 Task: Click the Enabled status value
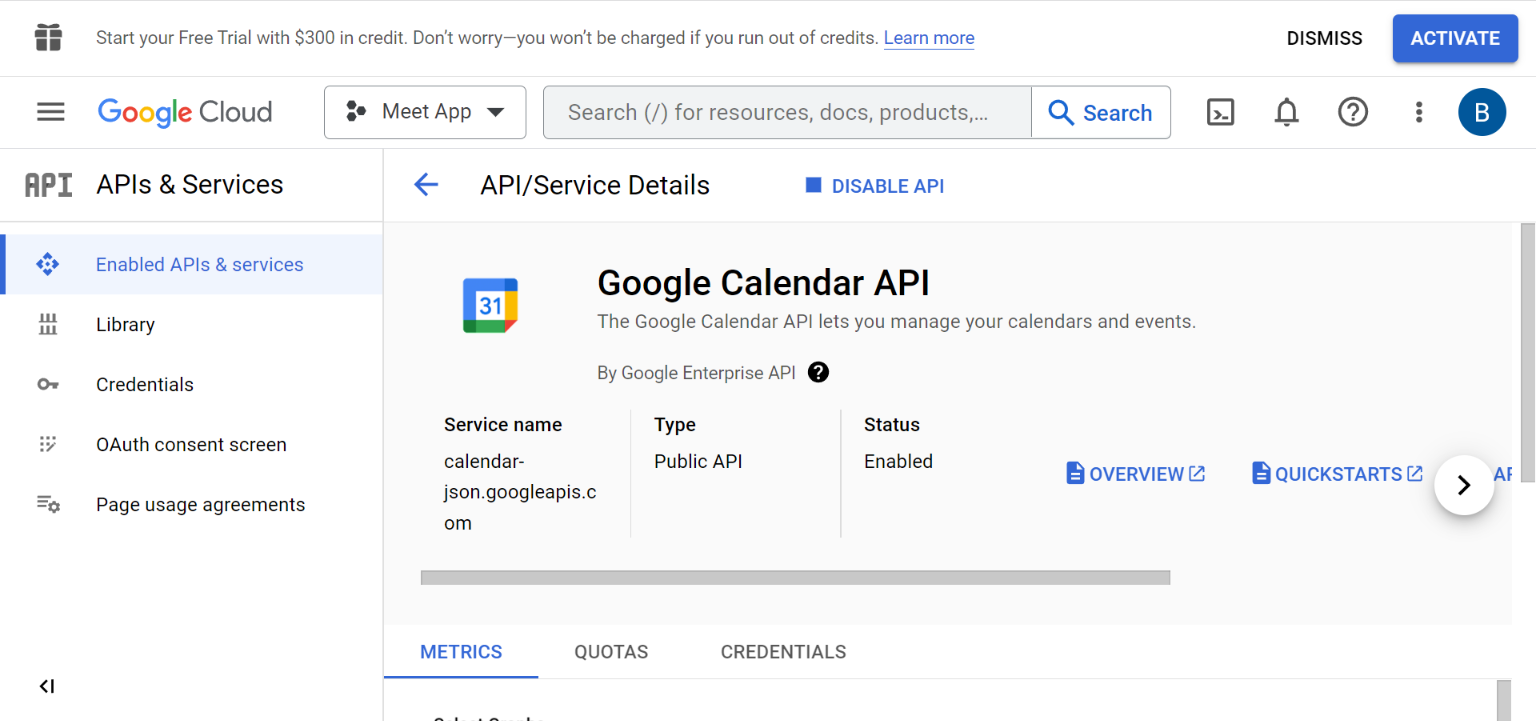(898, 461)
